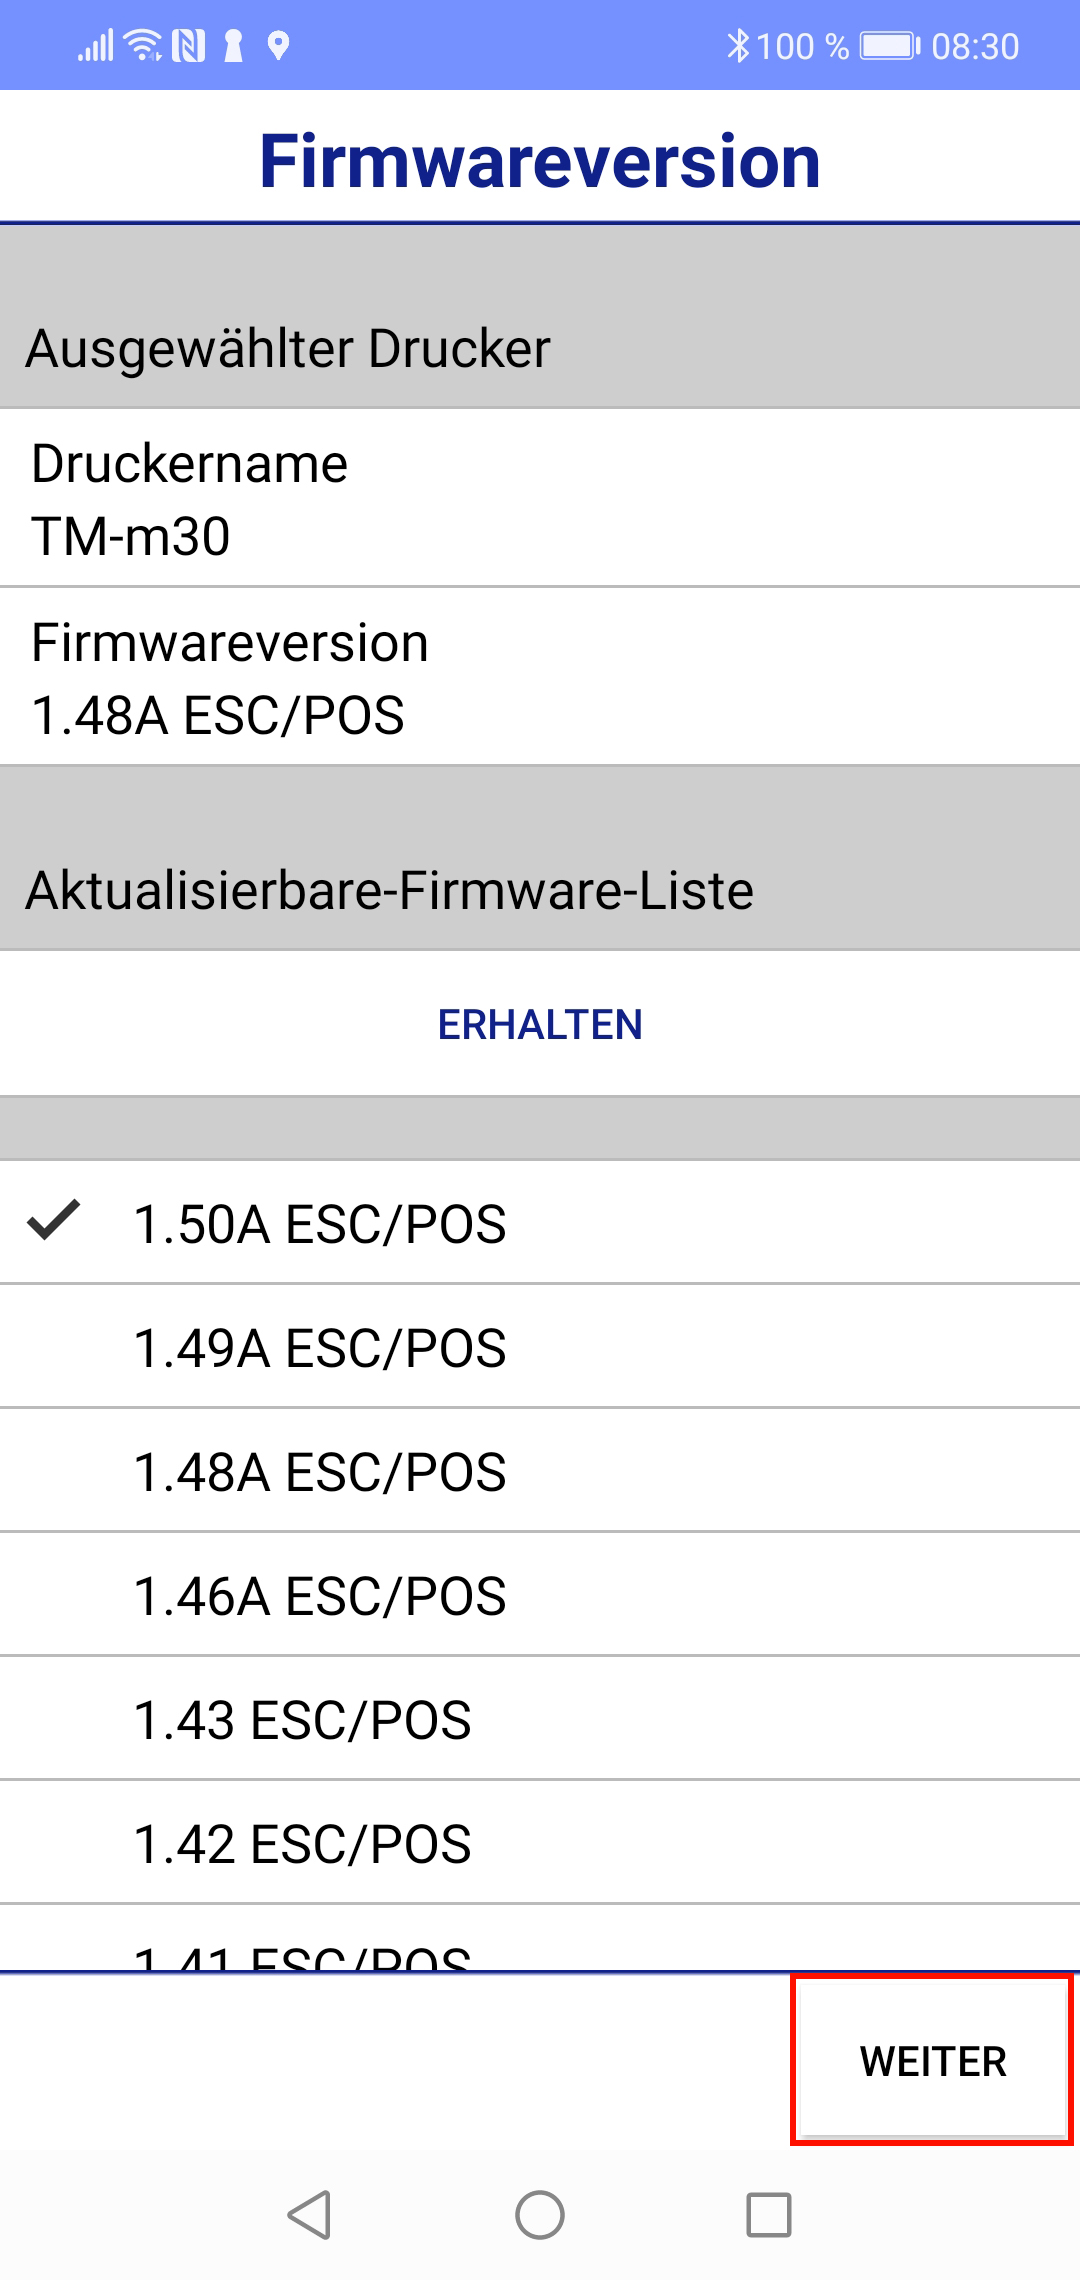Tap ERHALTEN to fetch firmware list
This screenshot has width=1080, height=2280.
pyautogui.click(x=540, y=1024)
